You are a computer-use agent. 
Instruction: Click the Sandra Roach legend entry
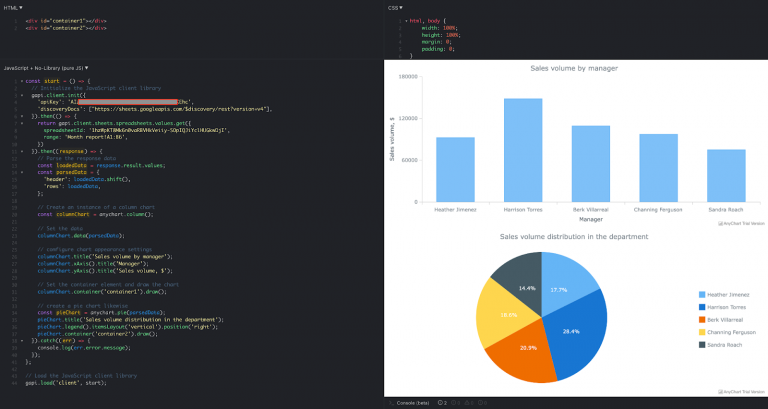point(726,345)
